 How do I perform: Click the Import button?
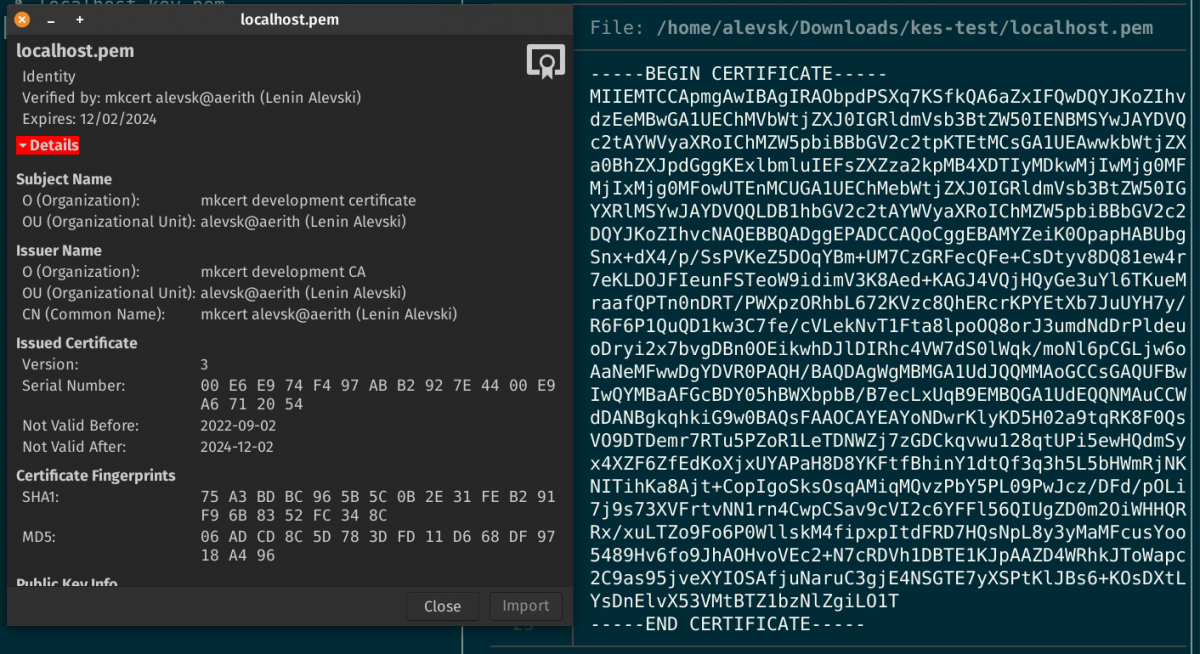(525, 606)
